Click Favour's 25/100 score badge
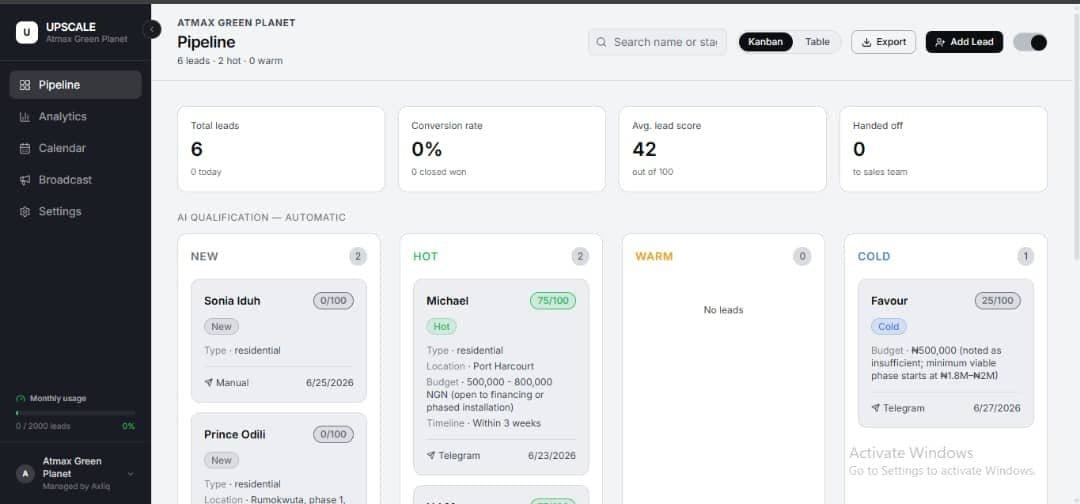Image resolution: width=1080 pixels, height=504 pixels. tap(998, 301)
